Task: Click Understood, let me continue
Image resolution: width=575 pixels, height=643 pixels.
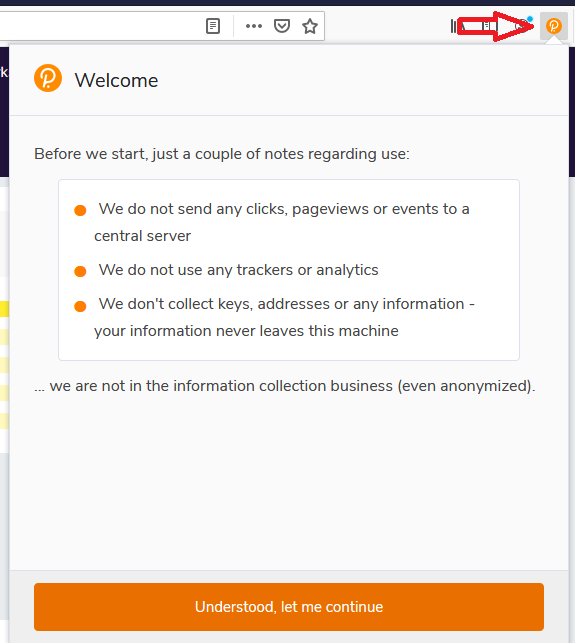Action: tap(289, 607)
